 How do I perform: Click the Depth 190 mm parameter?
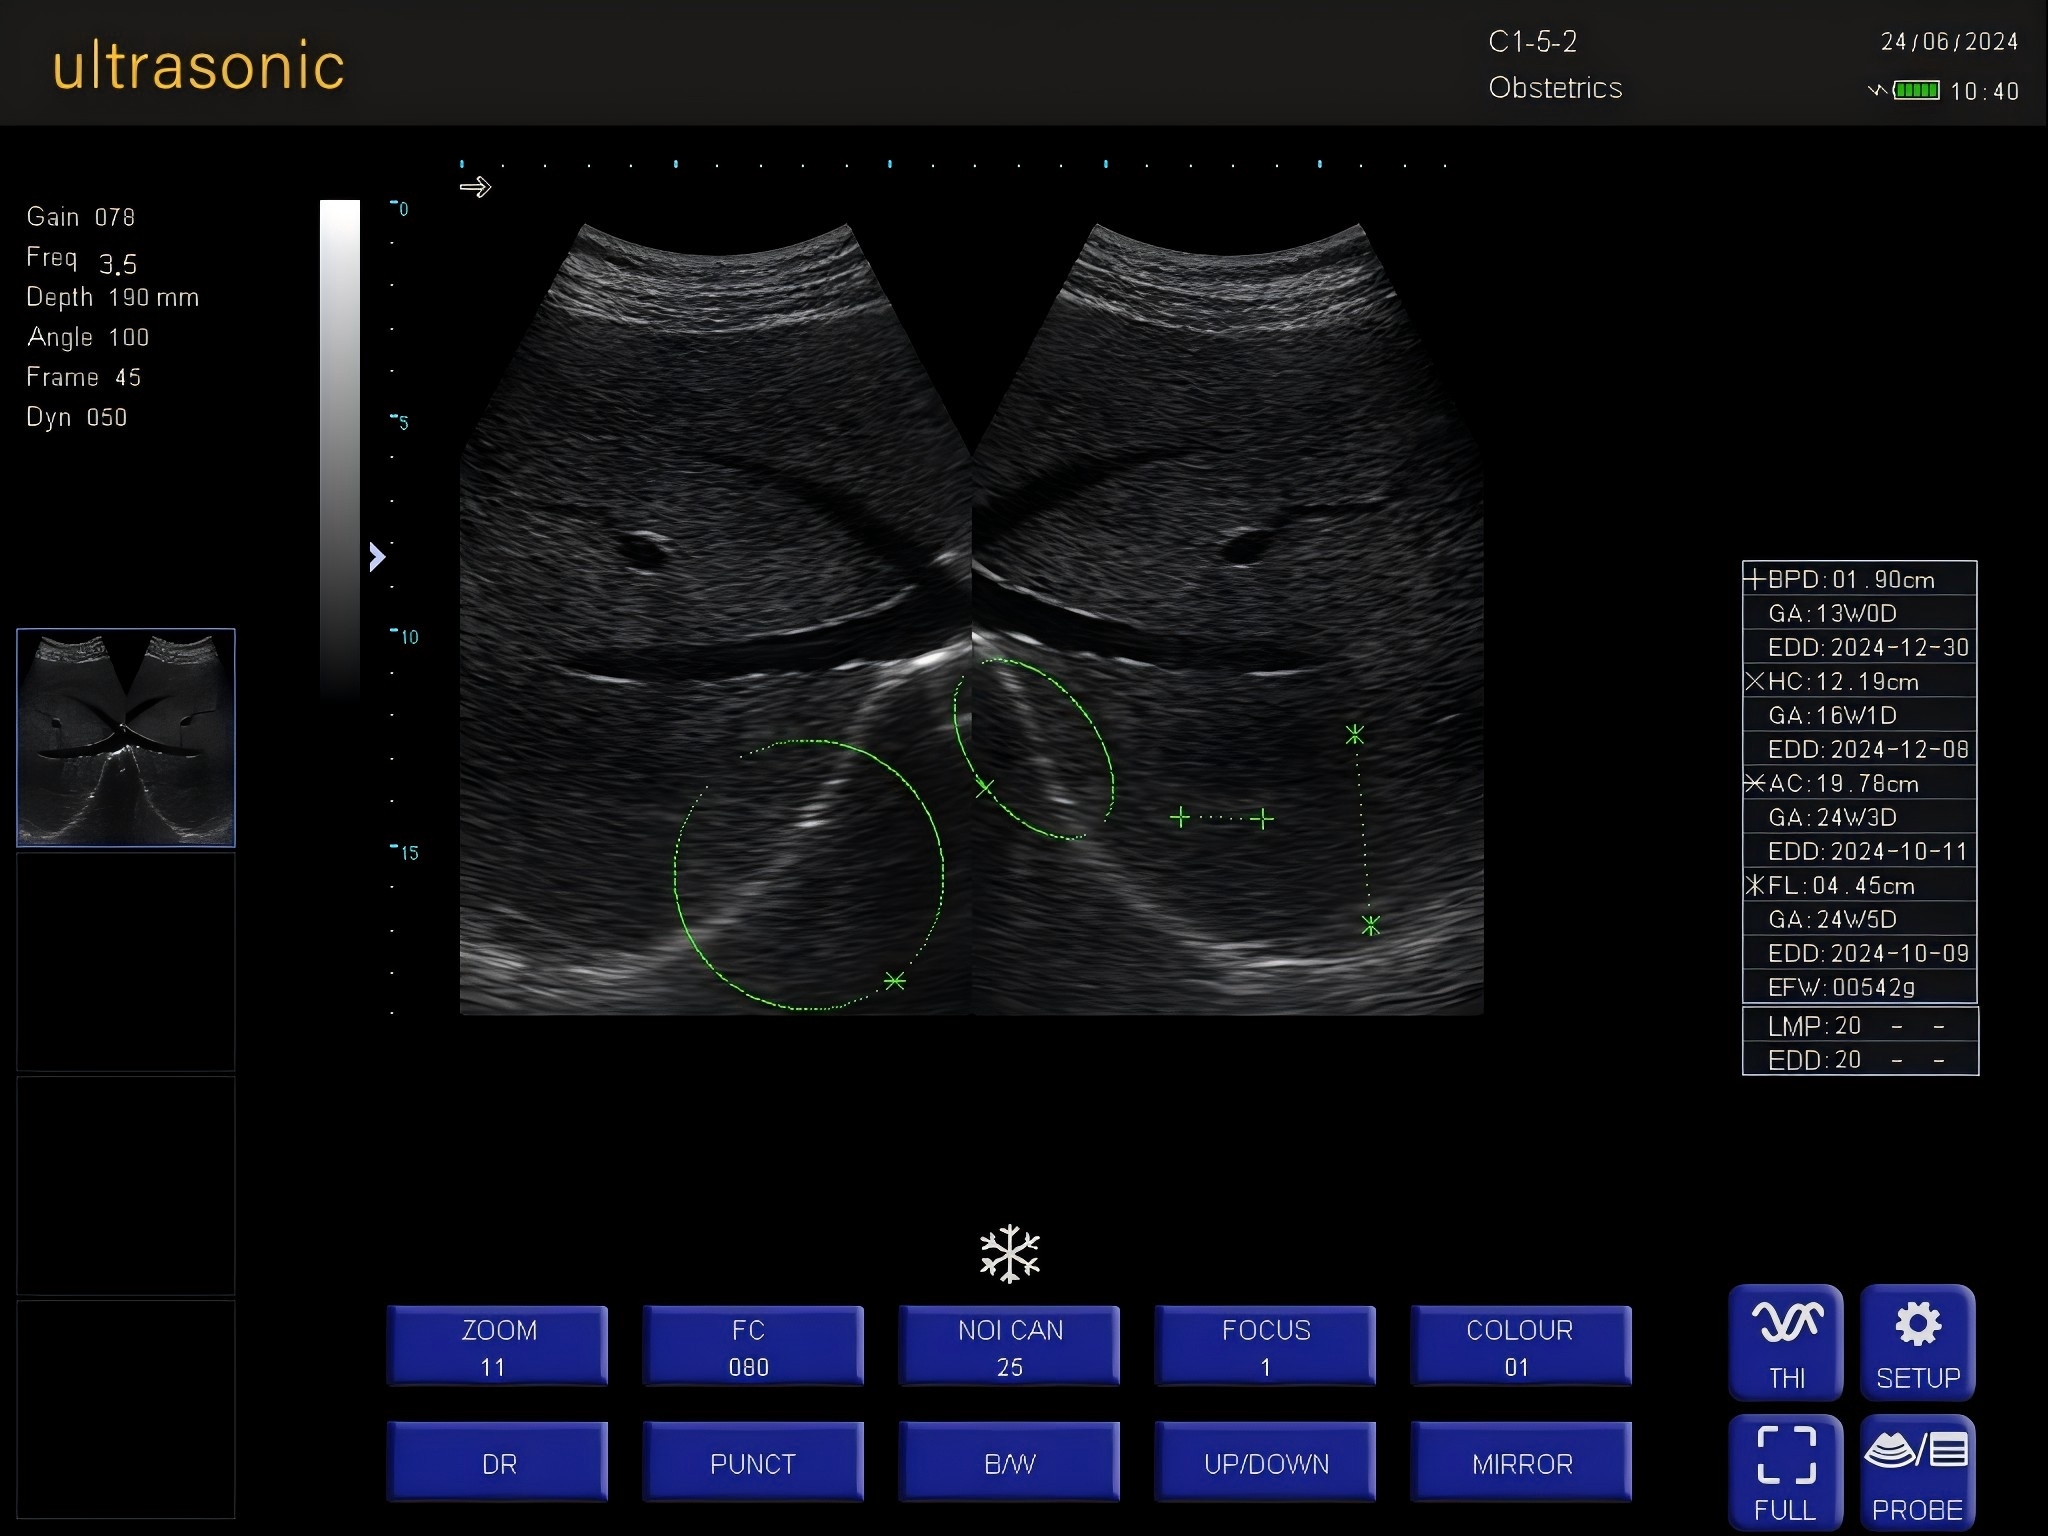(x=113, y=297)
